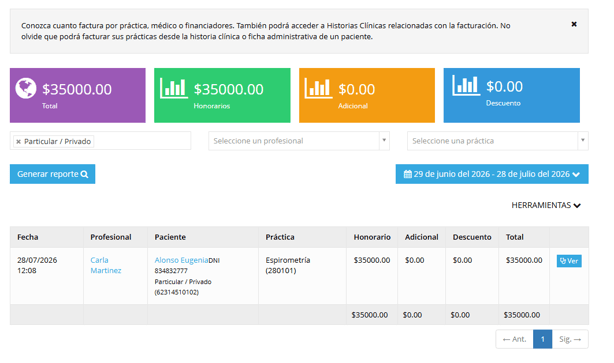
Task: Open professional Carla Martinez link
Action: [106, 265]
